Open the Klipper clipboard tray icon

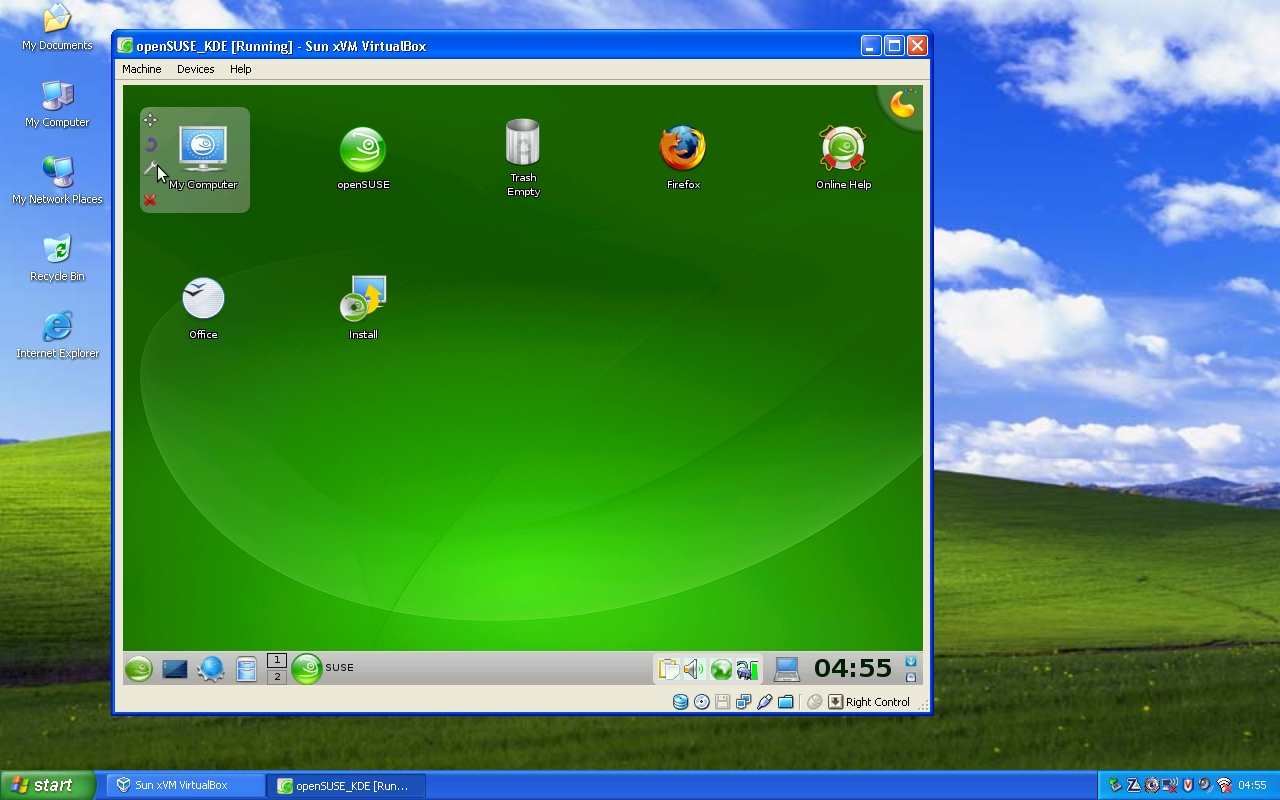(669, 669)
